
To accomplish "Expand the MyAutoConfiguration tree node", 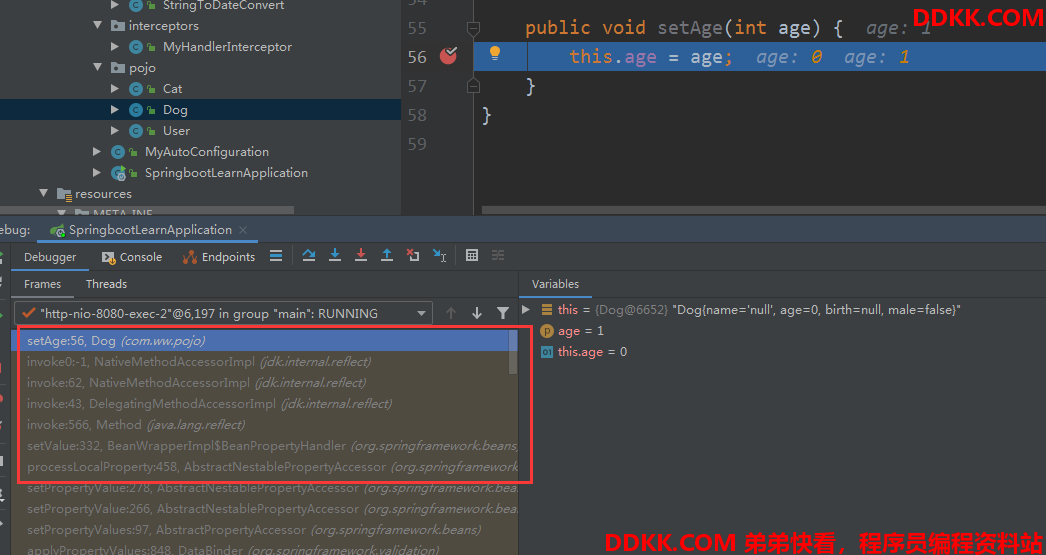I will click(97, 152).
